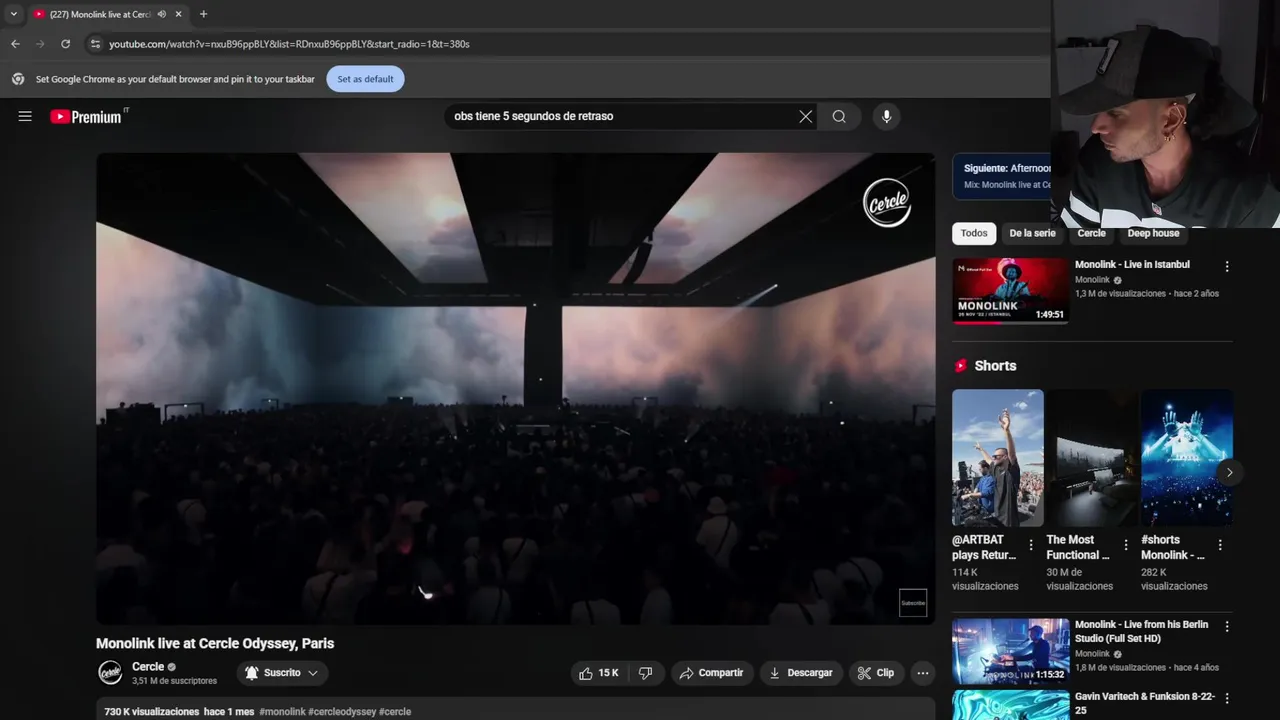Close the Monolink live at Cercle tab
This screenshot has height=720, width=1280.
point(179,14)
